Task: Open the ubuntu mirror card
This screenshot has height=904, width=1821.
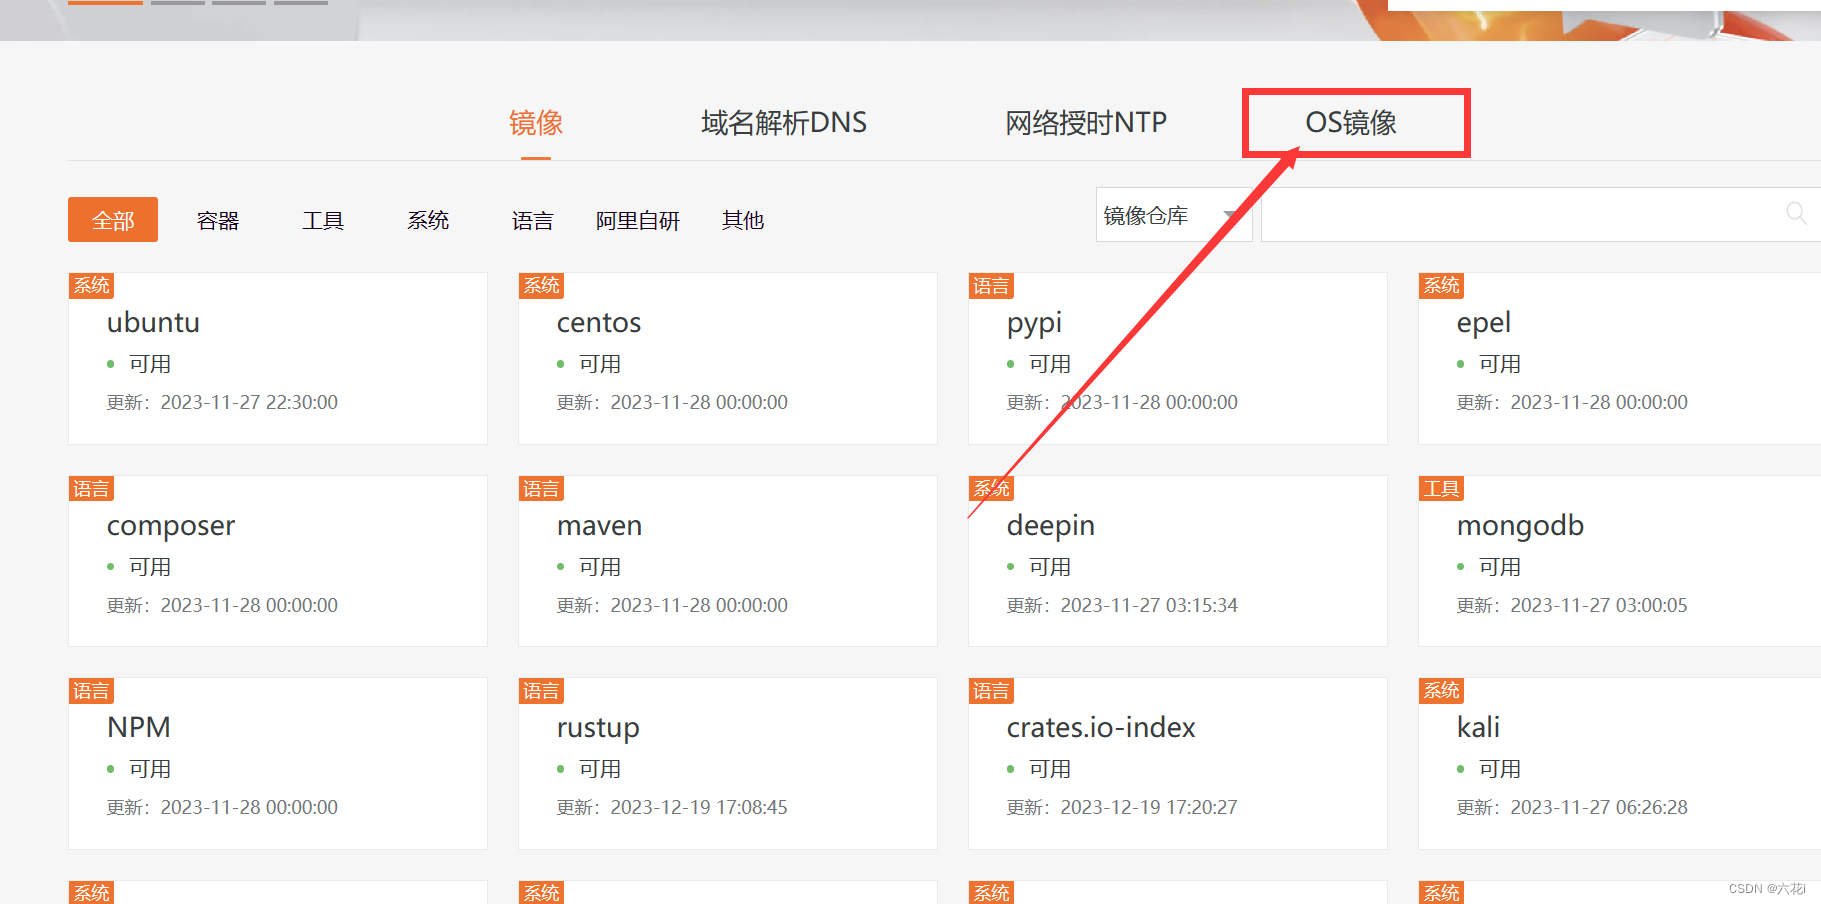Action: pos(278,358)
